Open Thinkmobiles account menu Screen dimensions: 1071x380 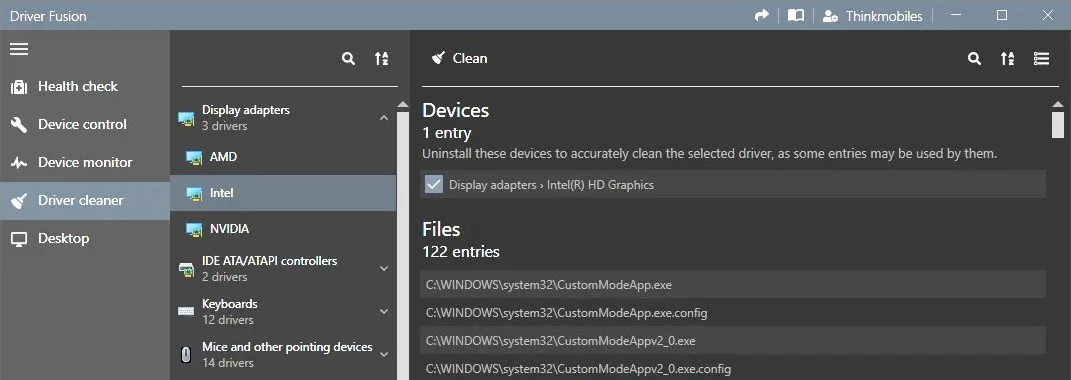(872, 16)
